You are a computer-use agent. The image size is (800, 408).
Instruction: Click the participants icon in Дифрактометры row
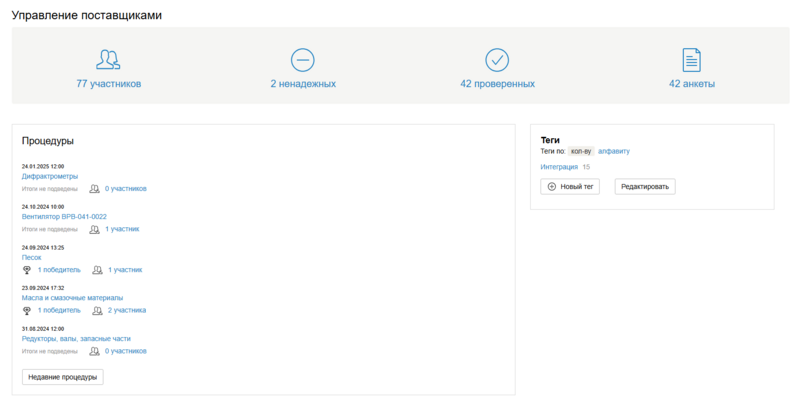94,188
